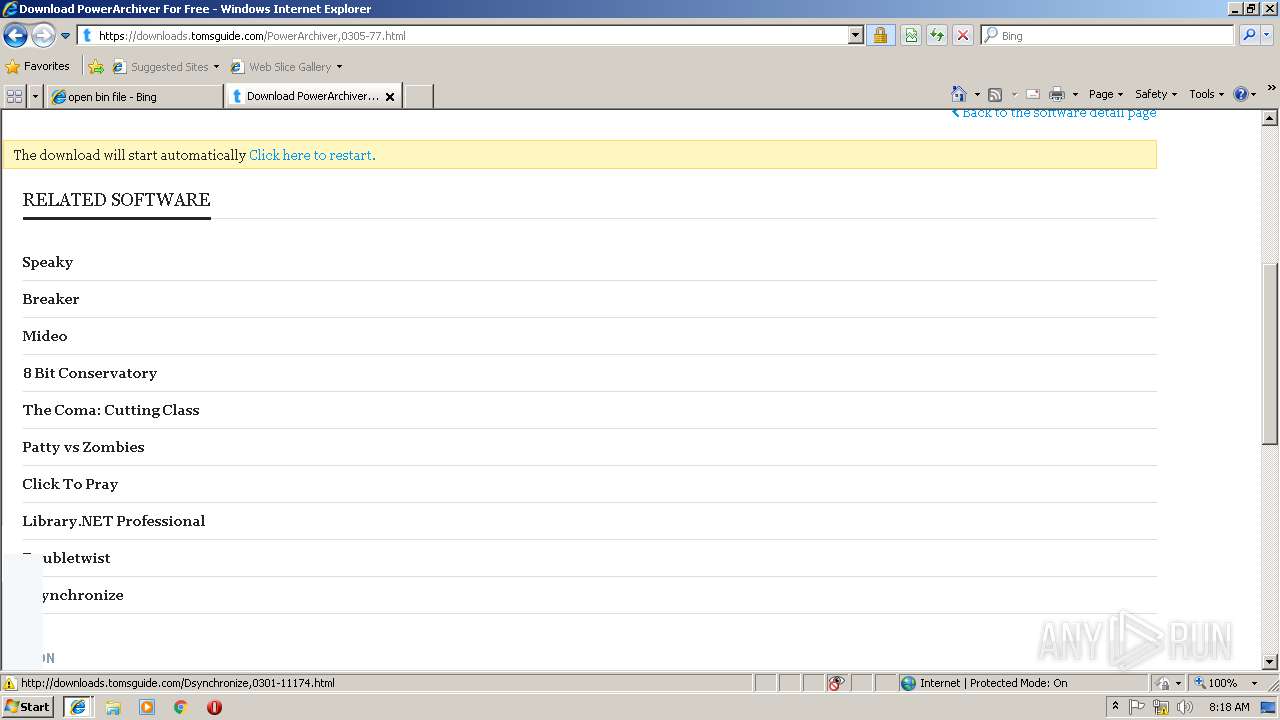Click the 8:18 AM system clock

pyautogui.click(x=1229, y=707)
